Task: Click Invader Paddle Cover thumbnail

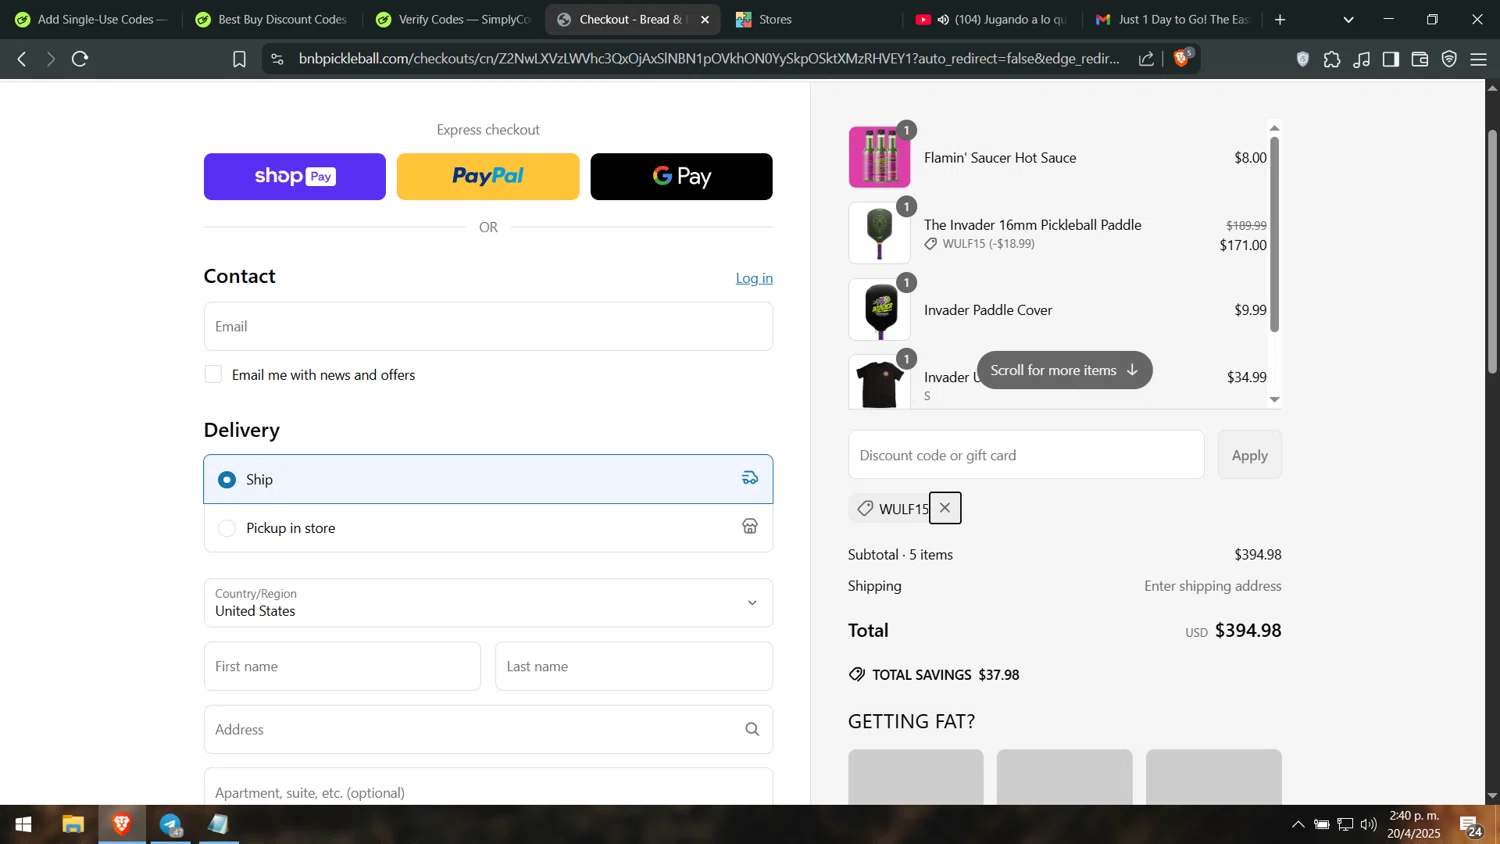Action: tap(880, 310)
